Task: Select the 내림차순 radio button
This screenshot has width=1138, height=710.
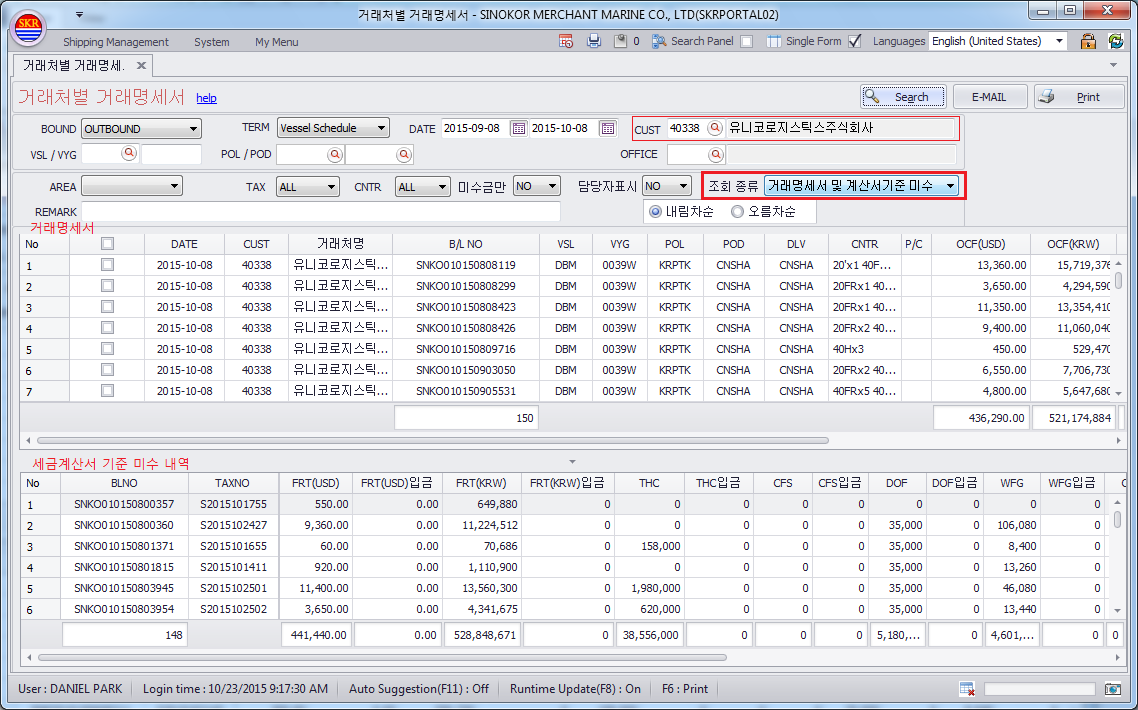Action: (x=655, y=211)
